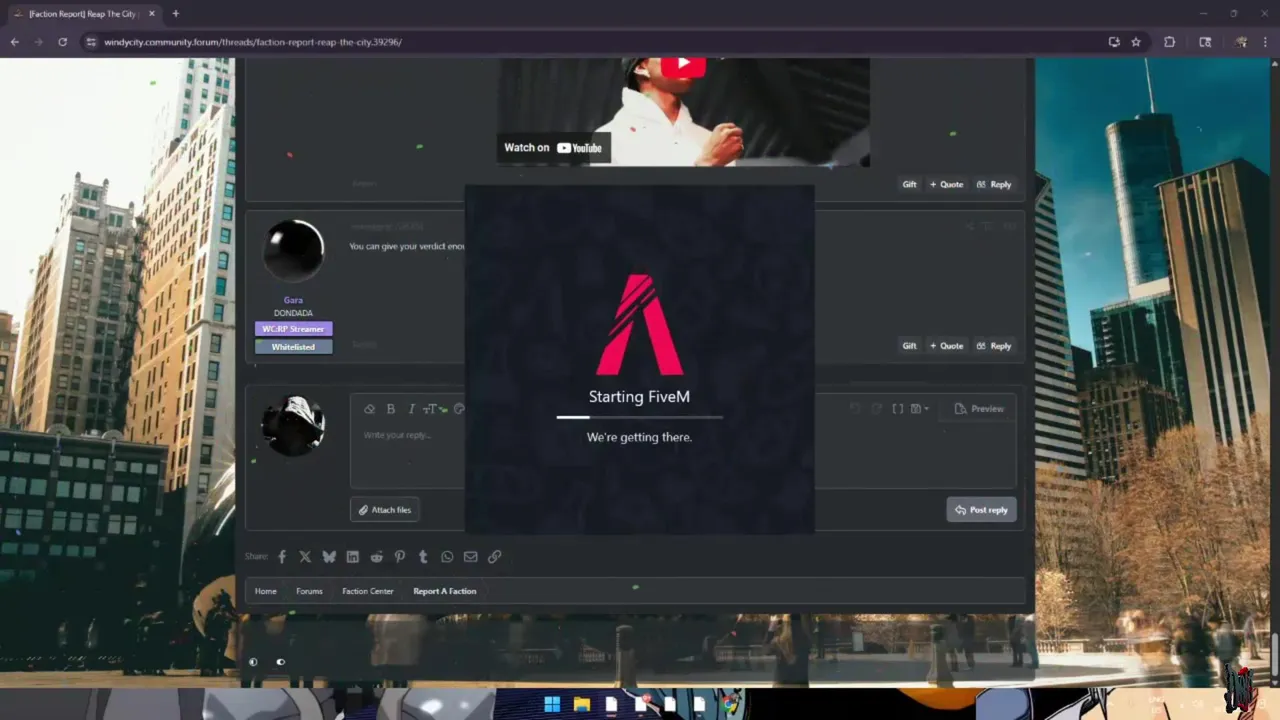This screenshot has height=720, width=1280.
Task: Toggle bold in the reply editor
Action: coord(391,409)
